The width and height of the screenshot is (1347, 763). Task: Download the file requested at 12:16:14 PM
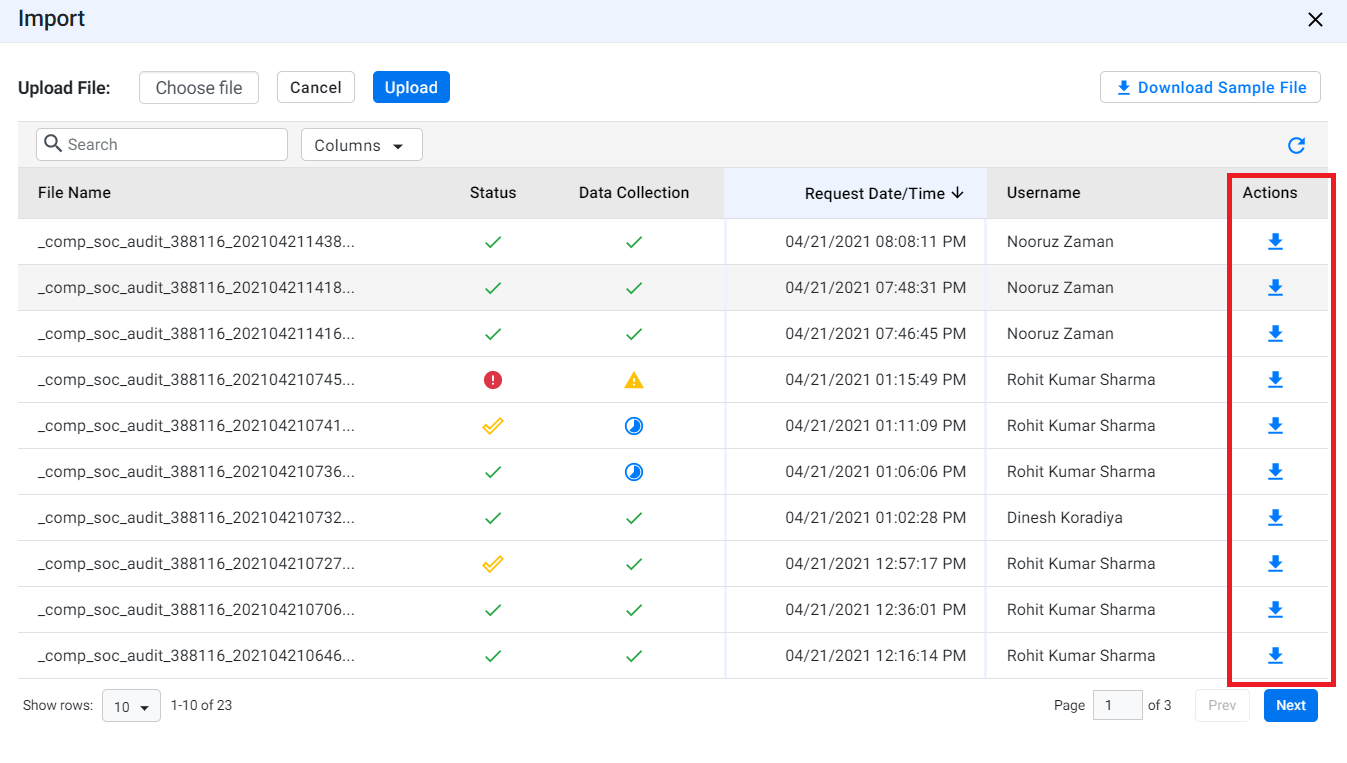pos(1275,656)
